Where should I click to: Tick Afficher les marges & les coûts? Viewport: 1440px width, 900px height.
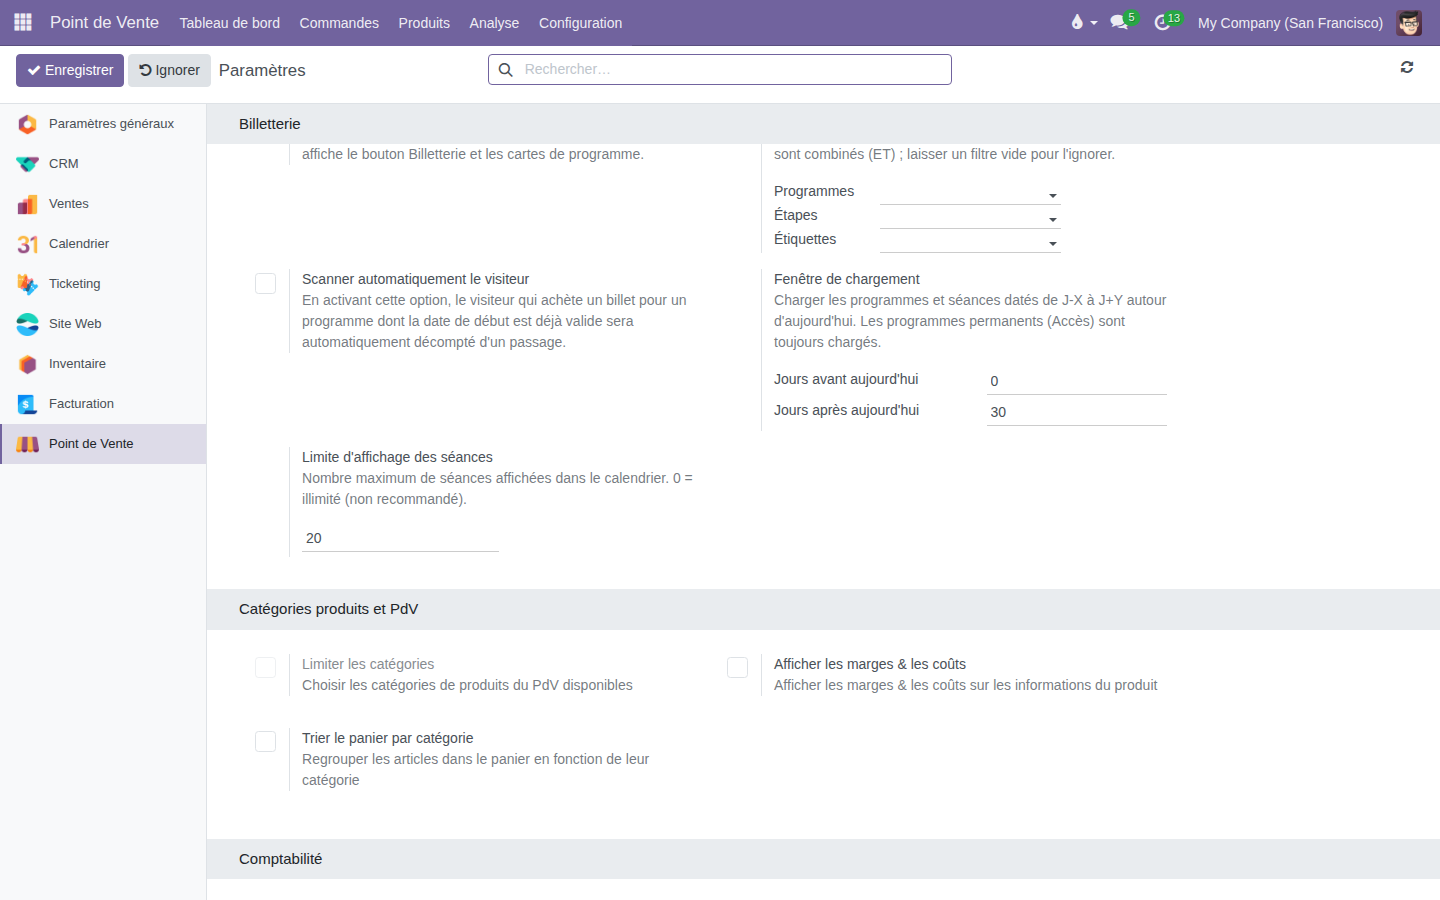(x=737, y=667)
